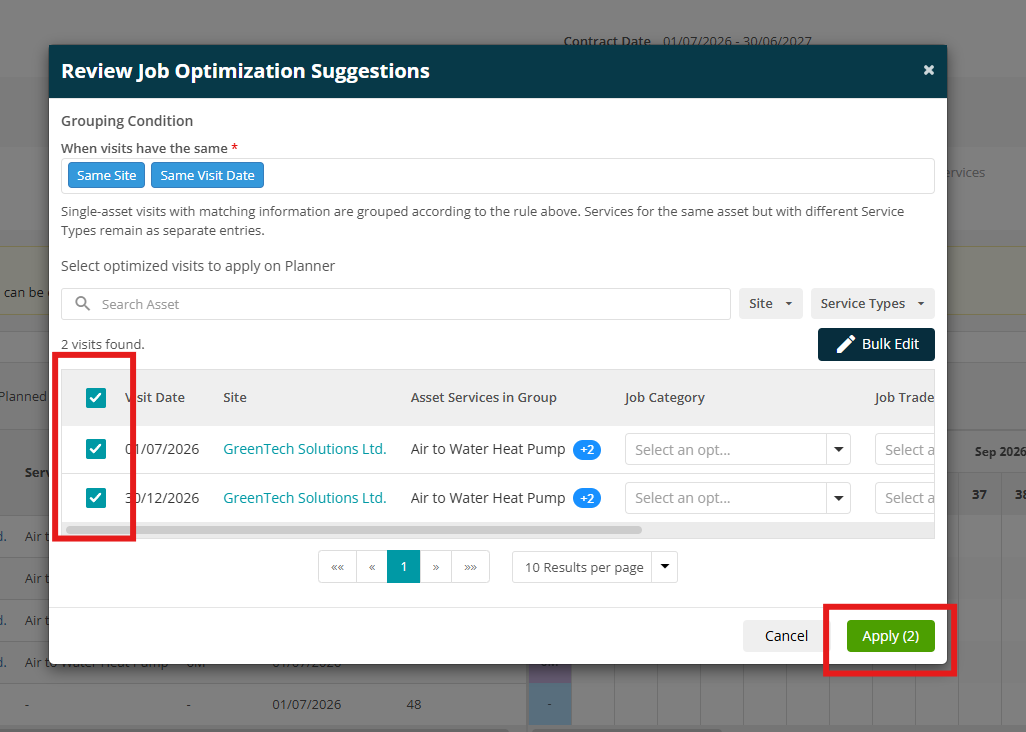Go to first page of results
Viewport: 1026px width, 732px height.
(338, 567)
